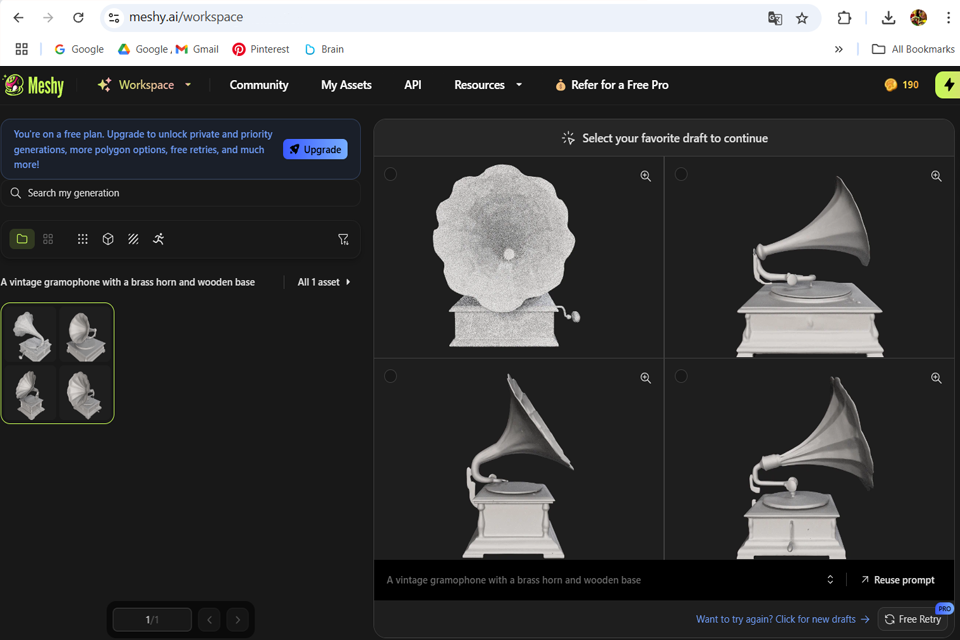Select the running figure animation filter icon
960x640 pixels.
coord(159,239)
